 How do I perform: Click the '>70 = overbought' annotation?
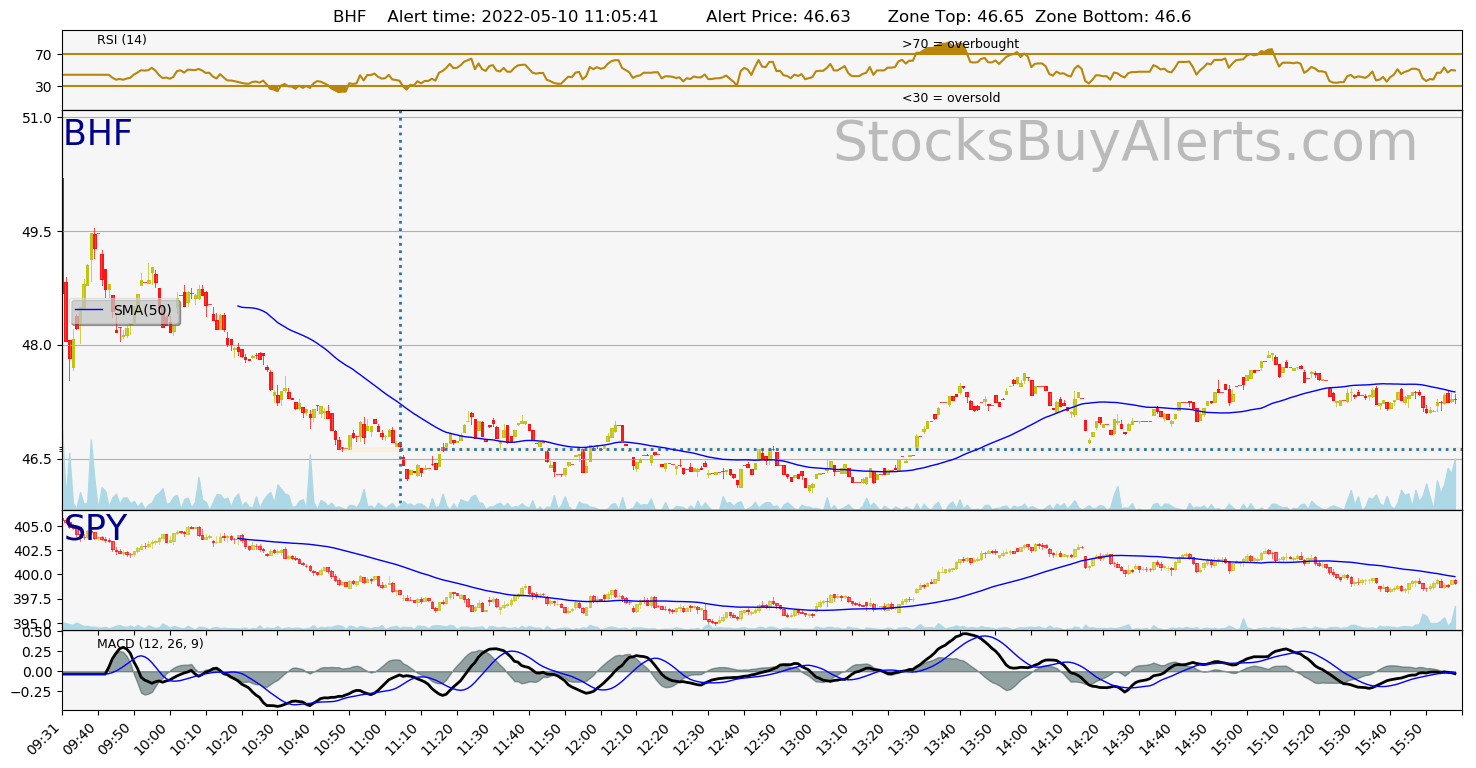(960, 44)
